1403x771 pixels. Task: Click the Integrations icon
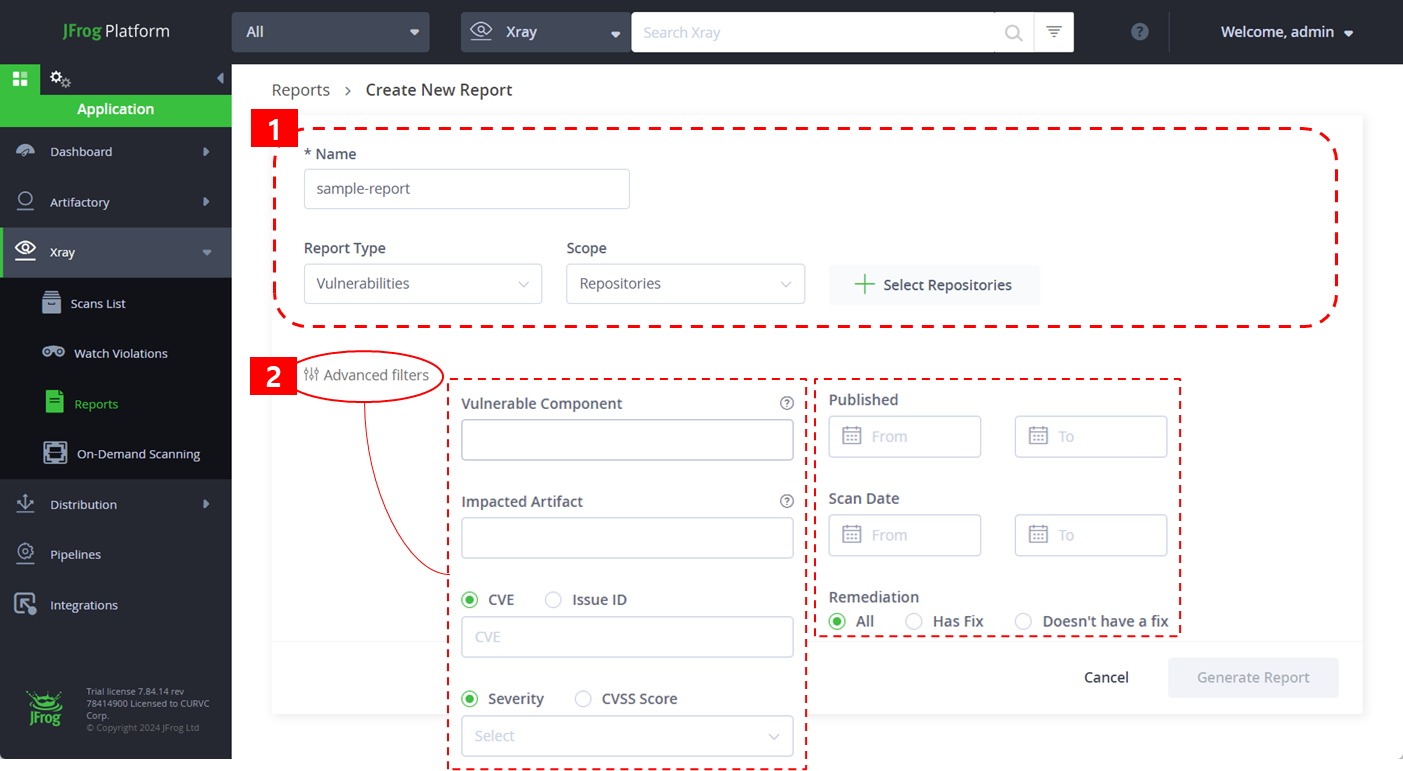26,604
